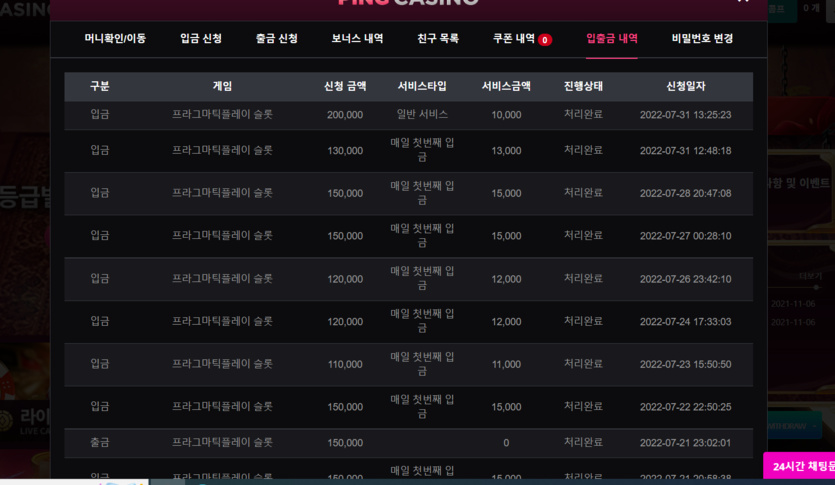Switch to the 출금 신청 tab
Screen dimensions: 835x485
coord(276,38)
